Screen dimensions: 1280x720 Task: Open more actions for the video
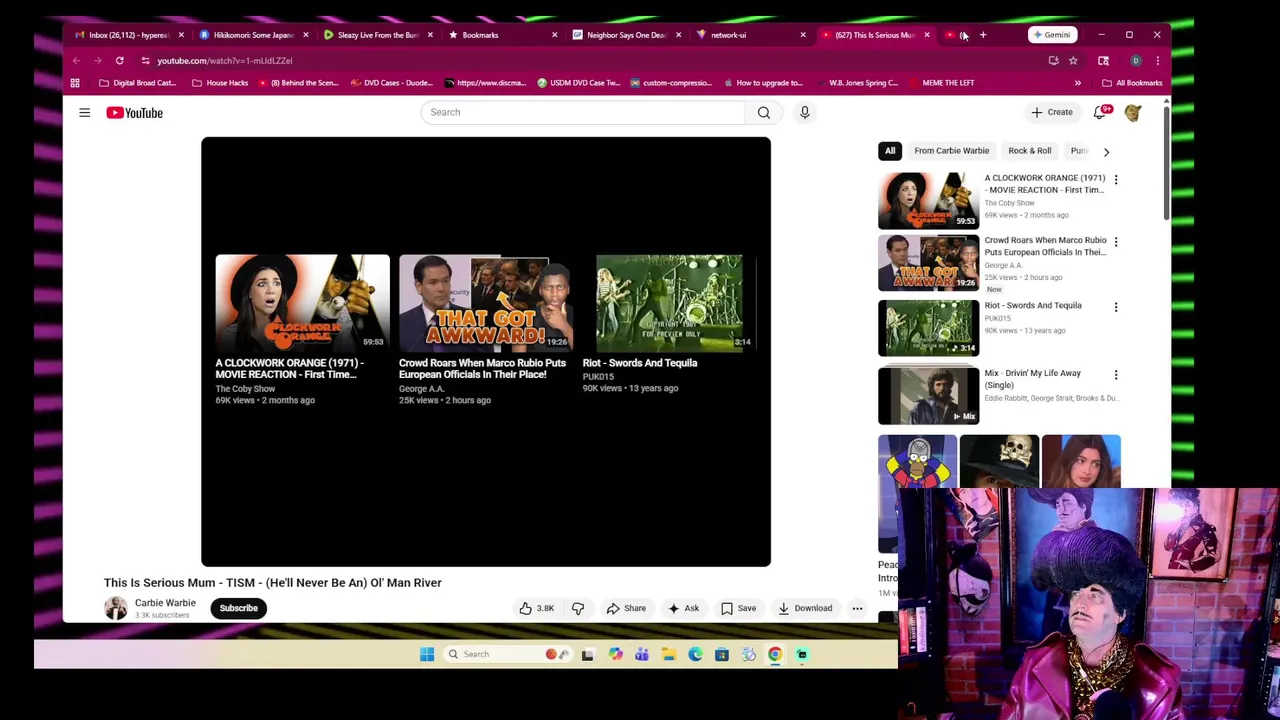[857, 608]
